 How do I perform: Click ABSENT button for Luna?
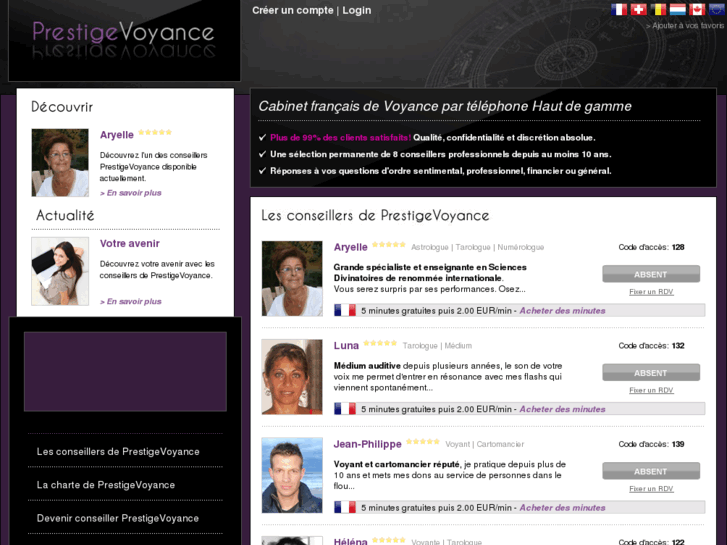[x=651, y=372]
